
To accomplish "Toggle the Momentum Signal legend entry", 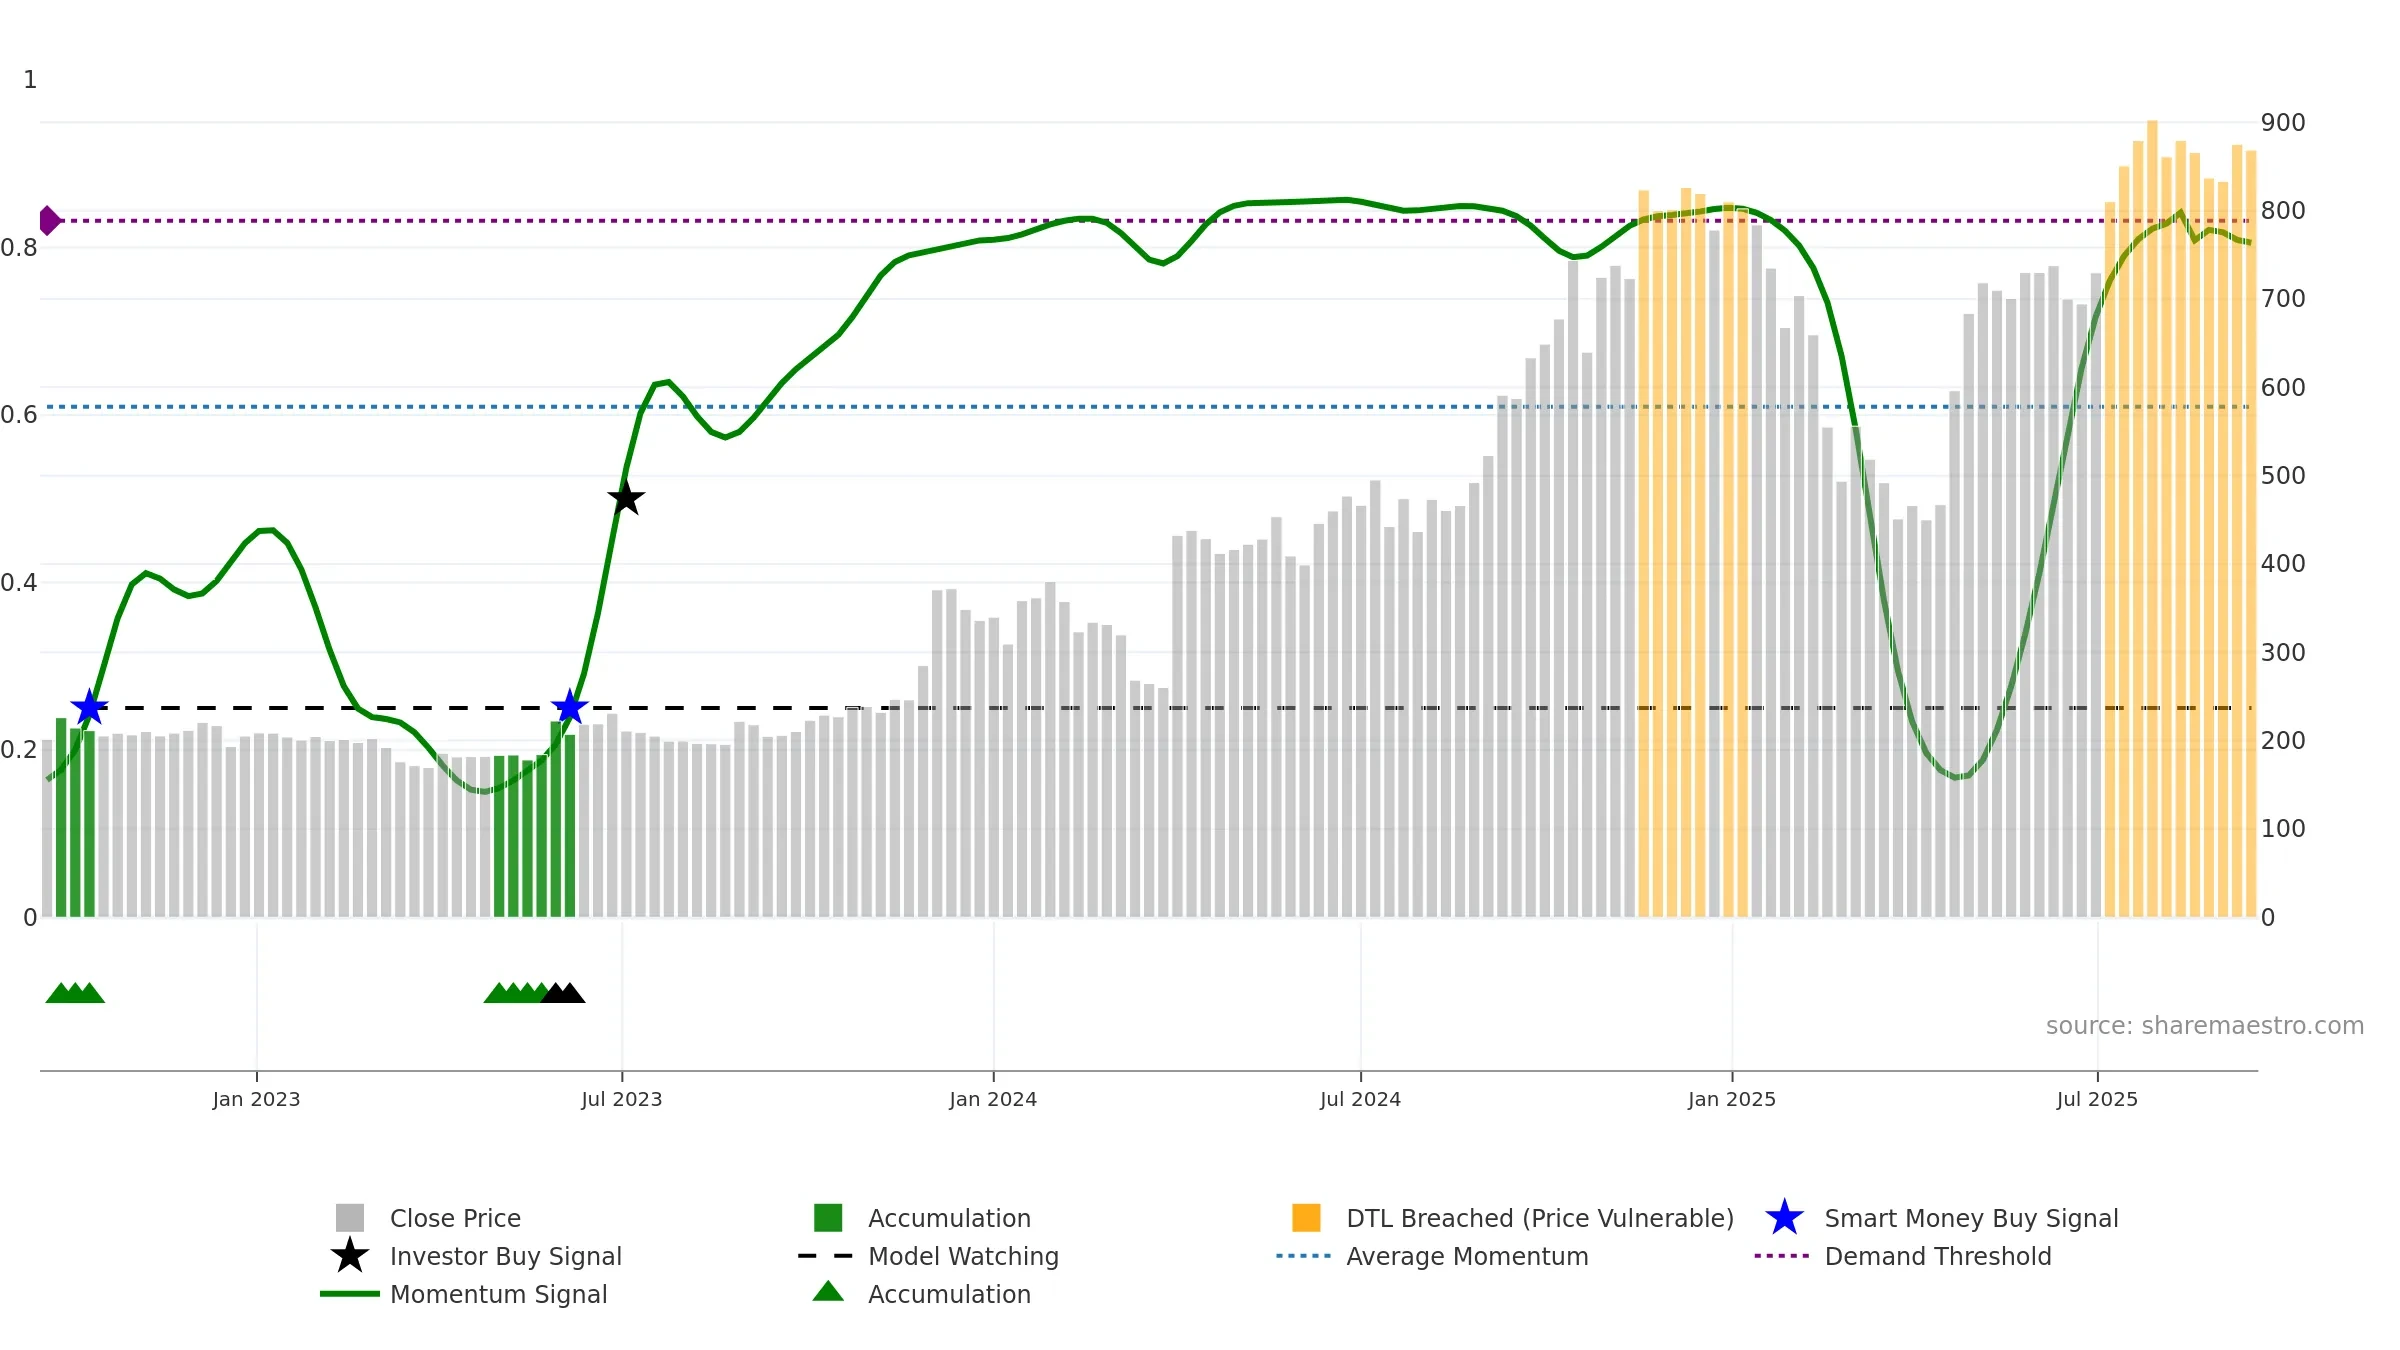I will point(498,1294).
